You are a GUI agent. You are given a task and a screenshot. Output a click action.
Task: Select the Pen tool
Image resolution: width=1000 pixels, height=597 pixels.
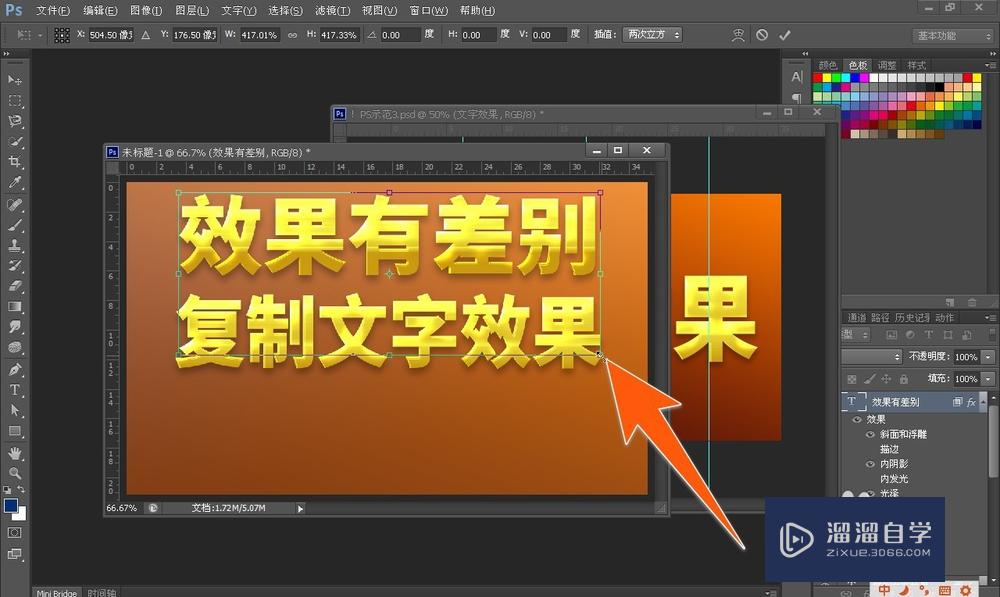(x=14, y=371)
